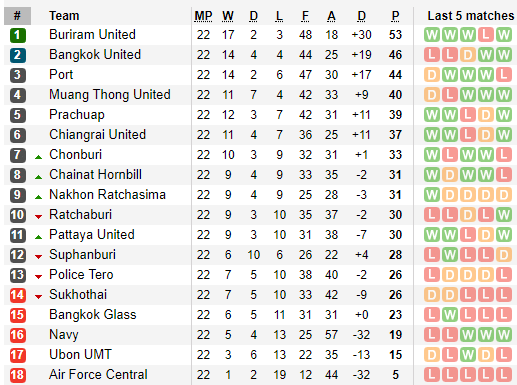Open the Muang Thong United team link
Screen dimensions: 517x385
coord(110,95)
